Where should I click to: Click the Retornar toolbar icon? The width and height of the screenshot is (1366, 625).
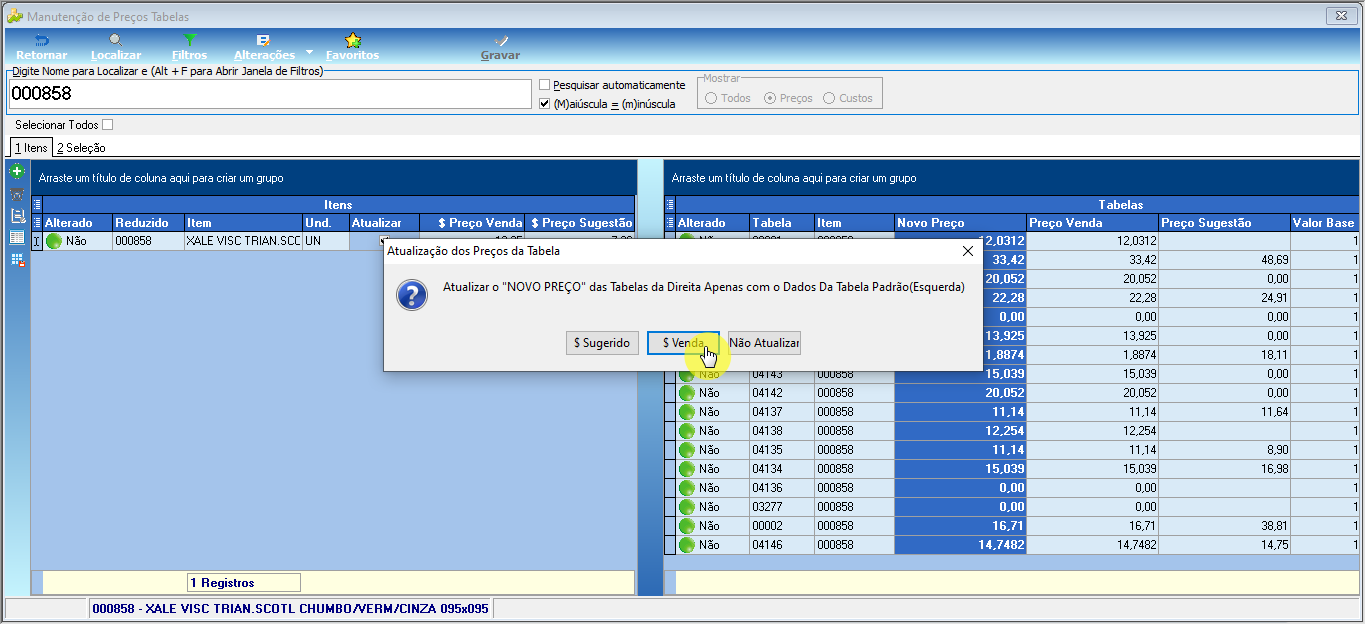pyautogui.click(x=41, y=46)
